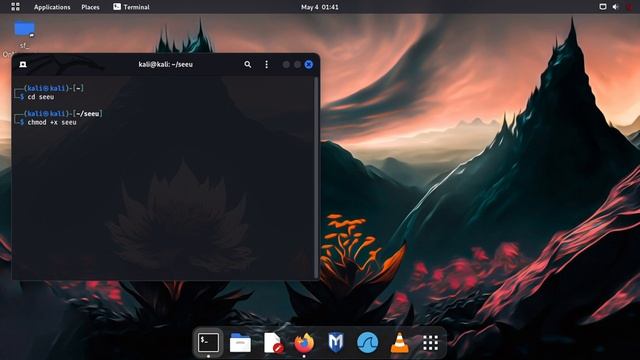This screenshot has height=360, width=640.
Task: Launch Wireshark shark-fin icon in dock
Action: click(x=367, y=342)
